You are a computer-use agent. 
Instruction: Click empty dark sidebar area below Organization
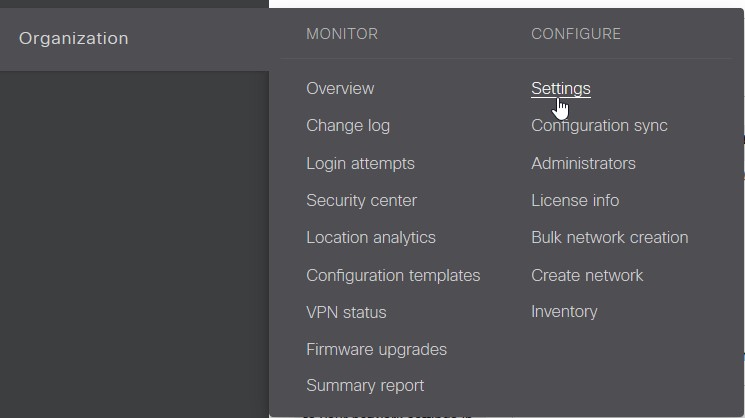134,238
